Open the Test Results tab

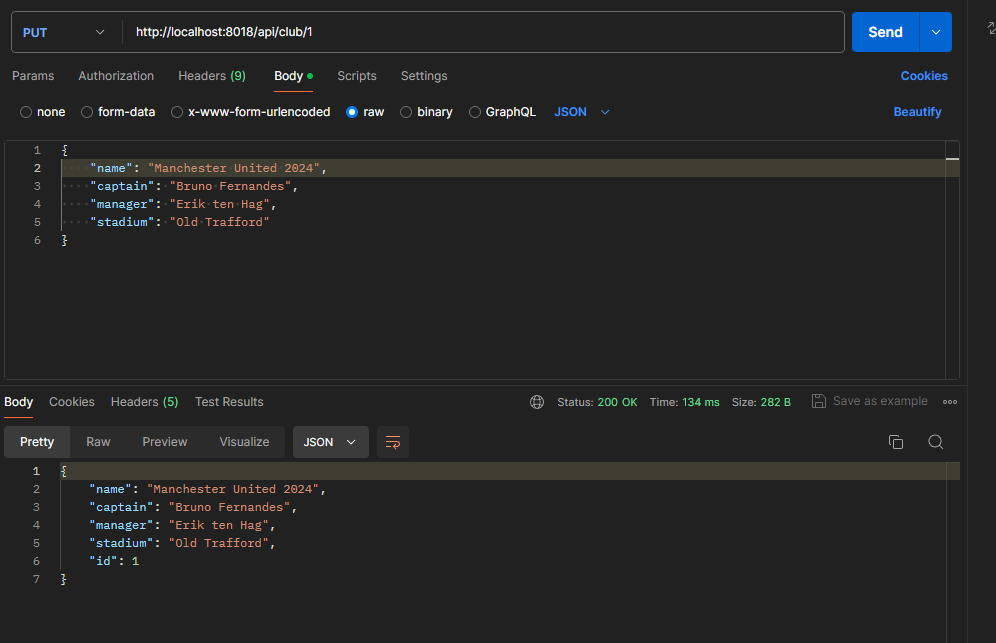229,402
